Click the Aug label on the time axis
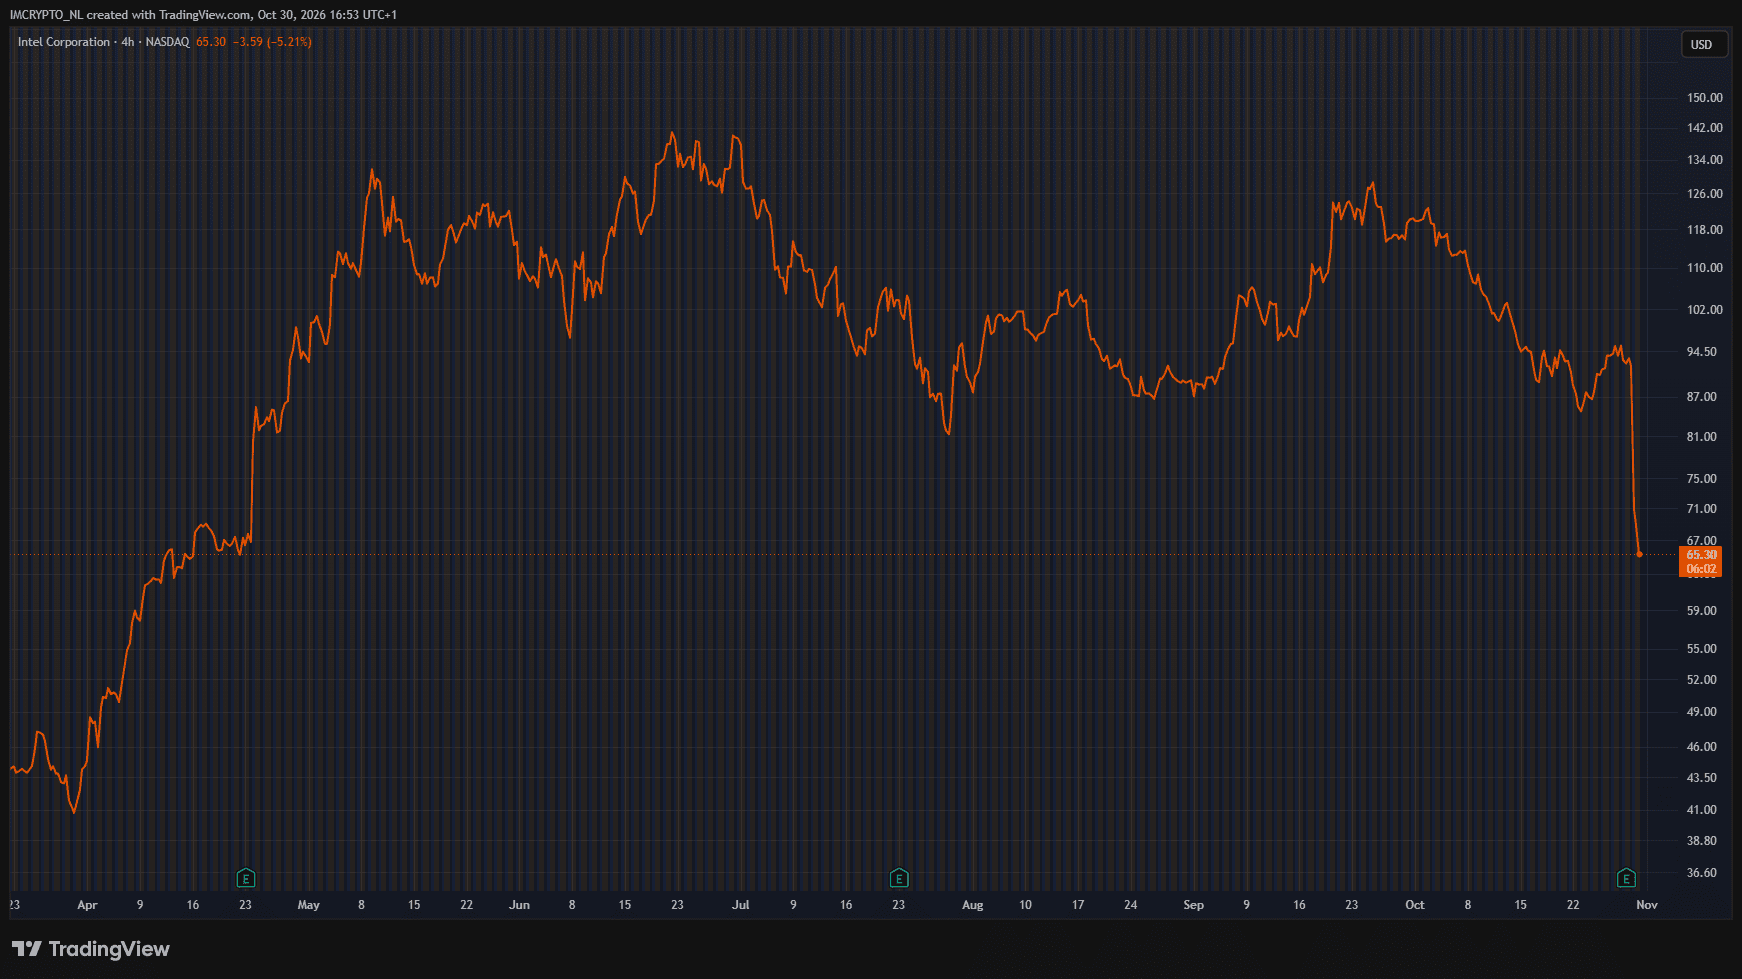1742x979 pixels. [973, 905]
